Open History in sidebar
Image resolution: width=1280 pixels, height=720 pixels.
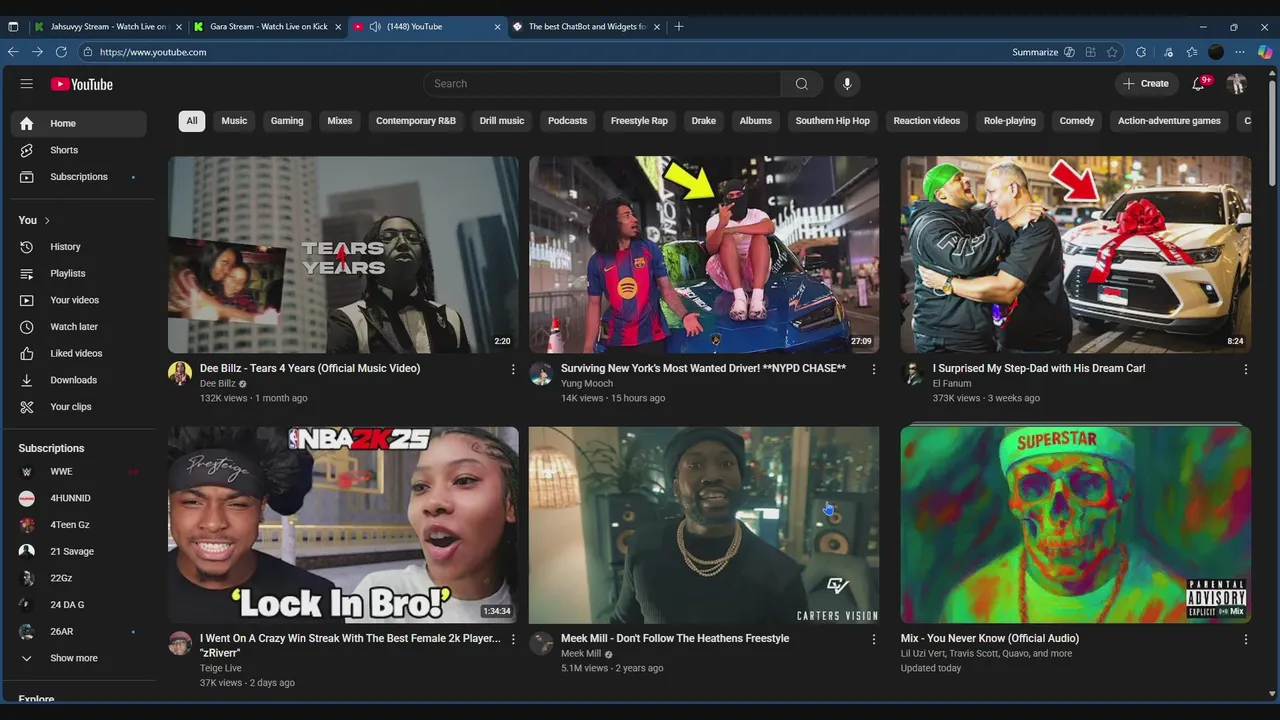click(79, 247)
